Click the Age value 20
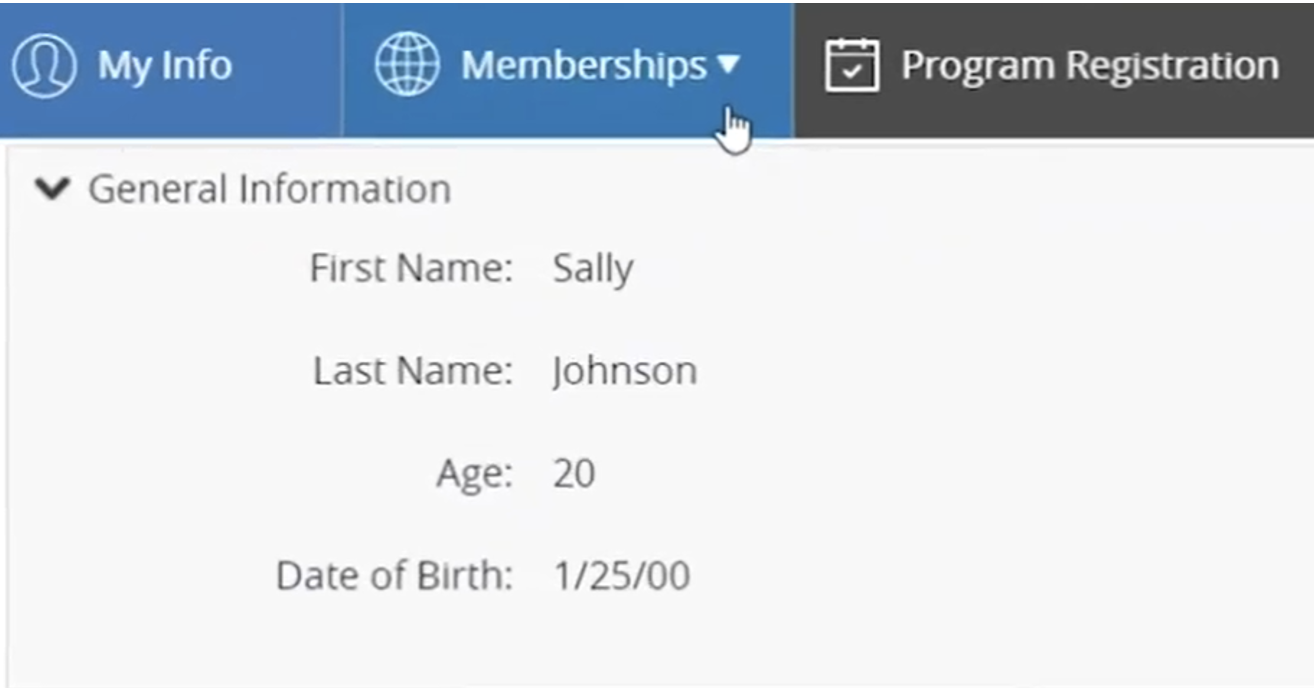This screenshot has height=692, width=1314. [x=574, y=473]
